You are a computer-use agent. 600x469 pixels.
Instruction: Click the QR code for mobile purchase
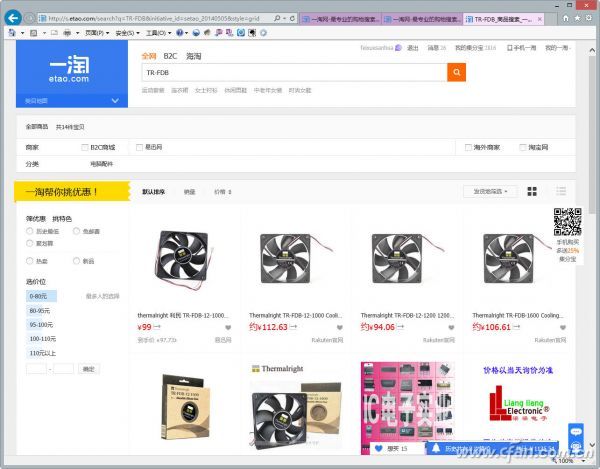click(567, 222)
